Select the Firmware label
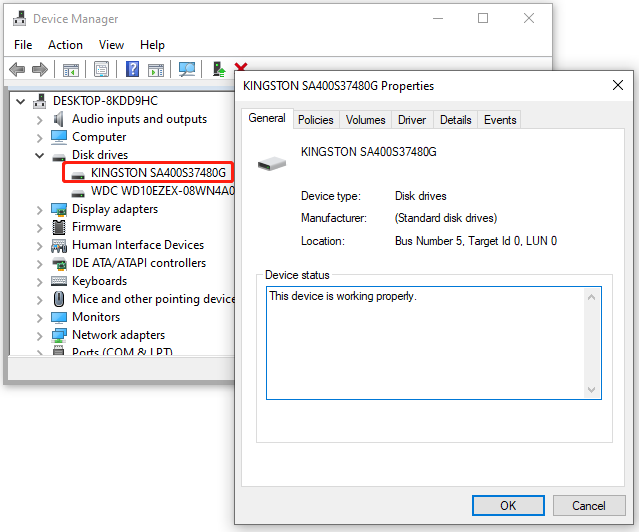 click(x=97, y=227)
